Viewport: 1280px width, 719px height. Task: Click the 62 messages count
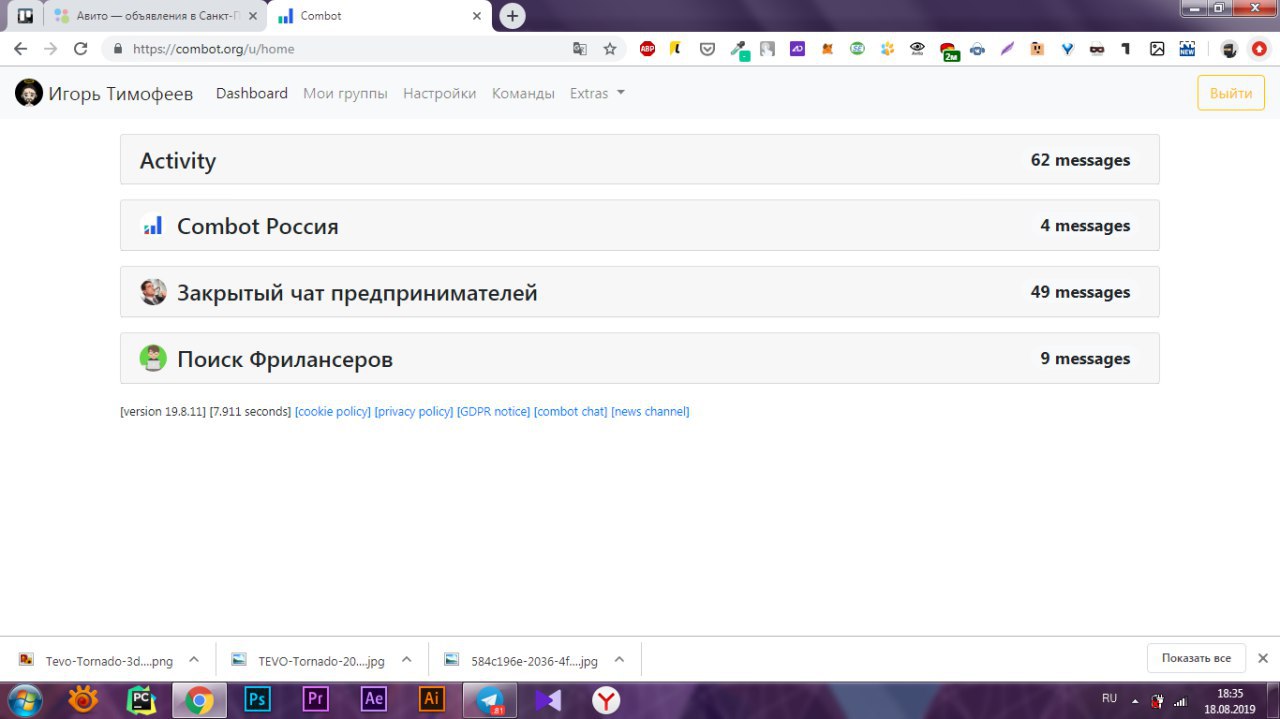(x=1081, y=160)
